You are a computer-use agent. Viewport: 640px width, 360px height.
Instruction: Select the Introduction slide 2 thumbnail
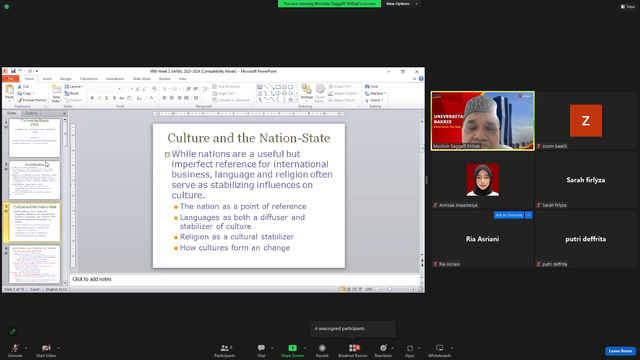[x=35, y=180]
